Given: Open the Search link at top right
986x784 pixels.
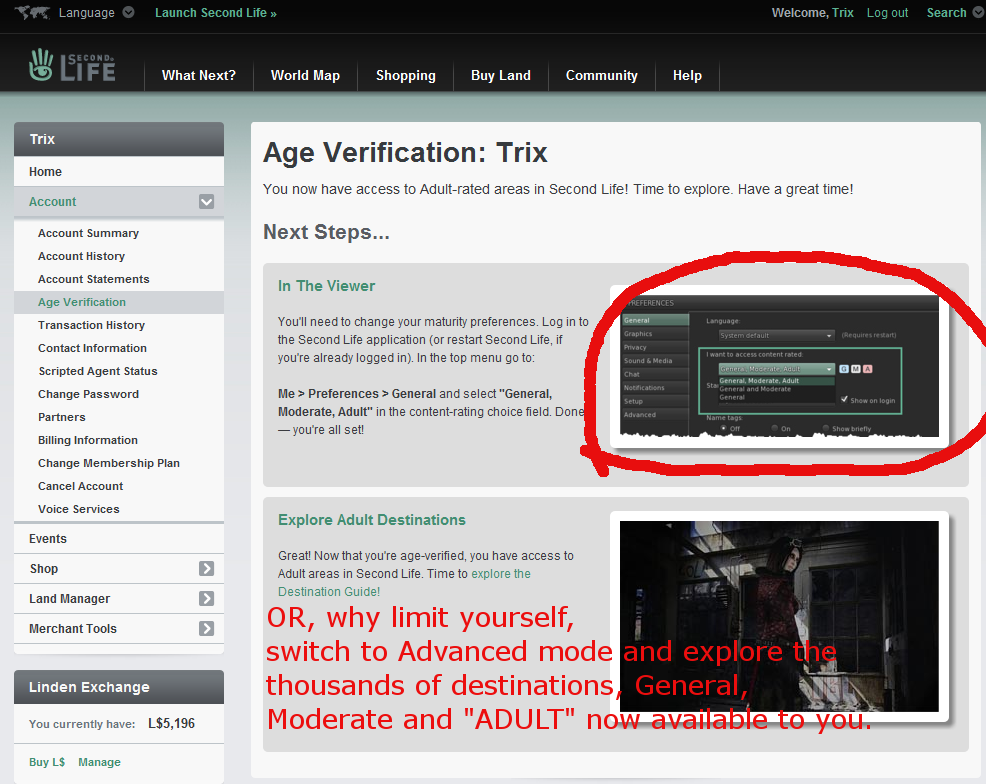Looking at the screenshot, I should (x=946, y=13).
